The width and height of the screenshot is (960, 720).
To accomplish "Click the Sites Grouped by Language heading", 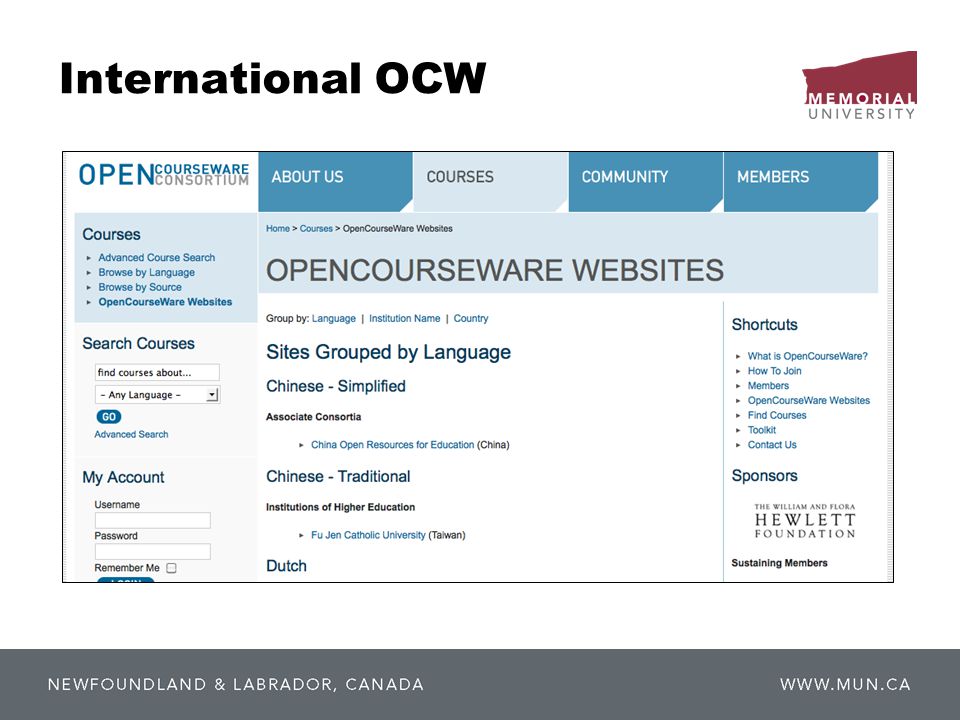I will pos(388,353).
